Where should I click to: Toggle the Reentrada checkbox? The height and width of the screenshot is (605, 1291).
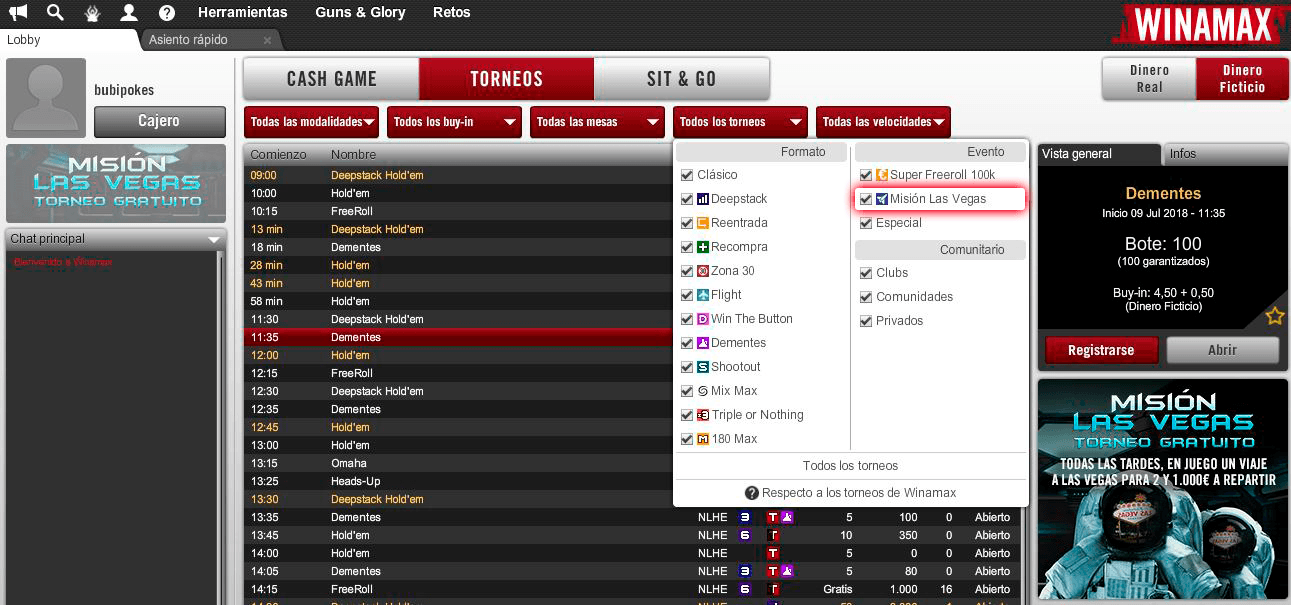click(x=687, y=223)
